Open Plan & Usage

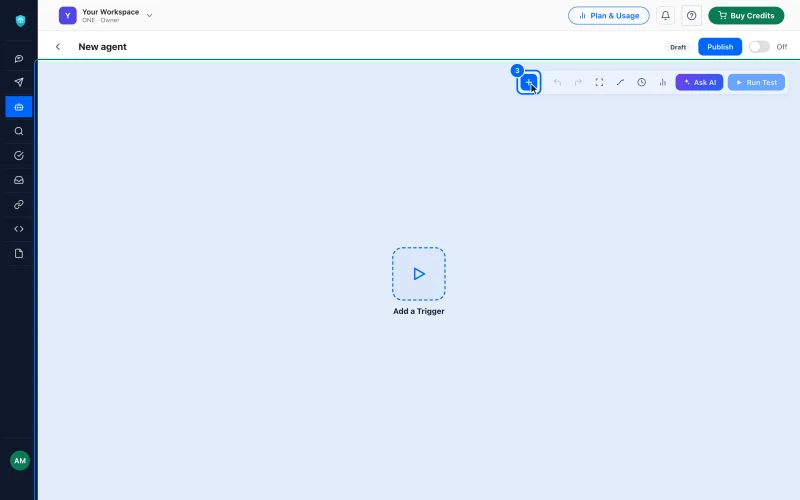[609, 15]
